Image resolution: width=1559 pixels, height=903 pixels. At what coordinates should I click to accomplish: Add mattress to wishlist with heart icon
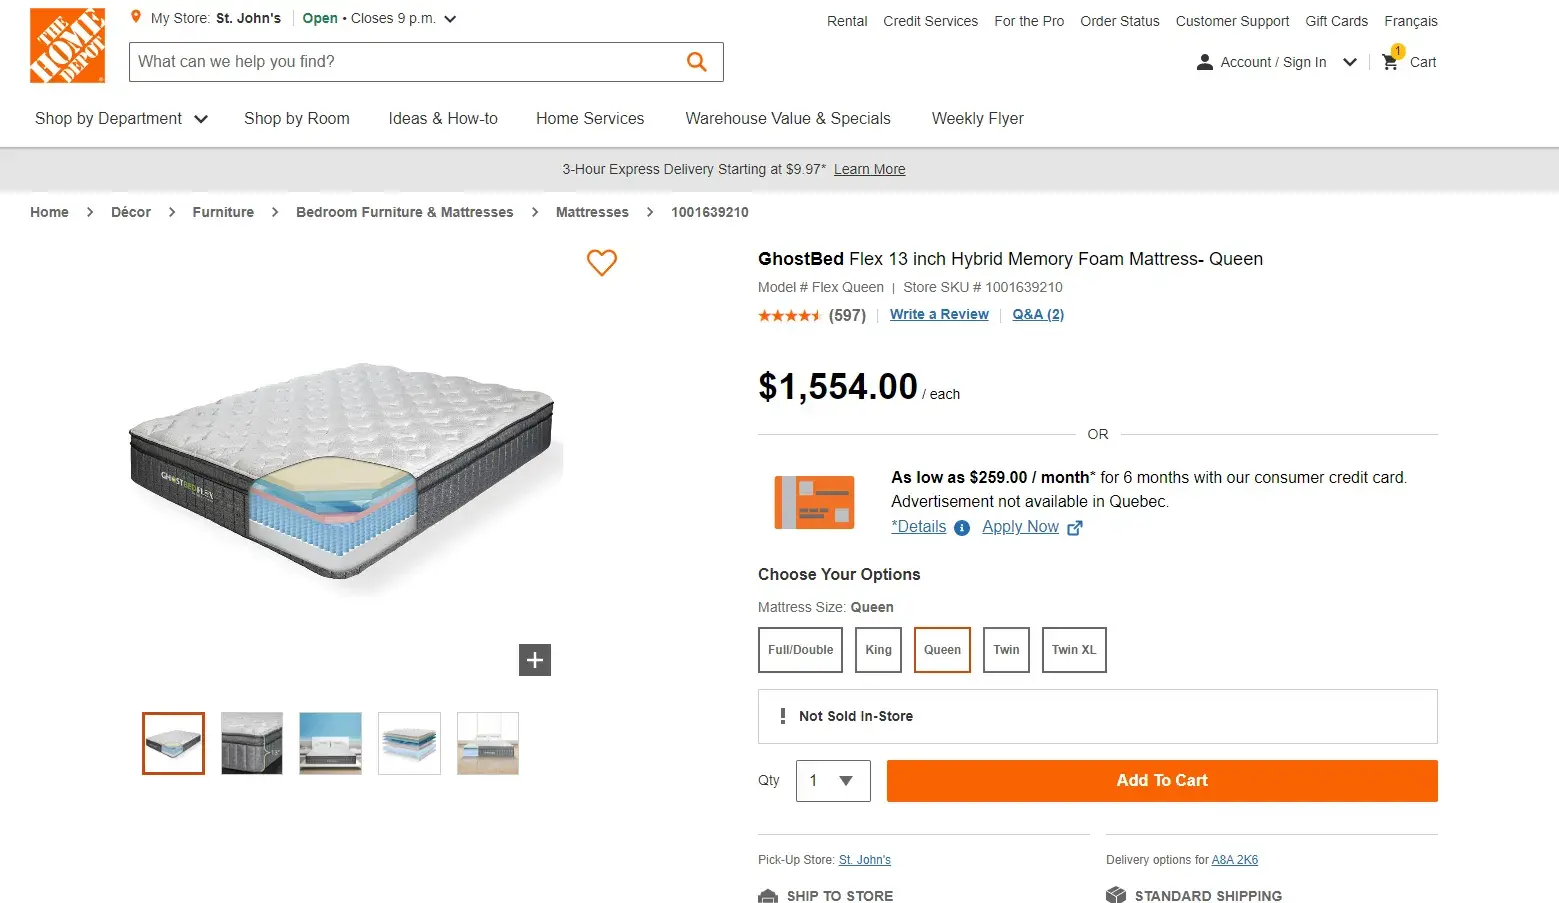point(601,263)
